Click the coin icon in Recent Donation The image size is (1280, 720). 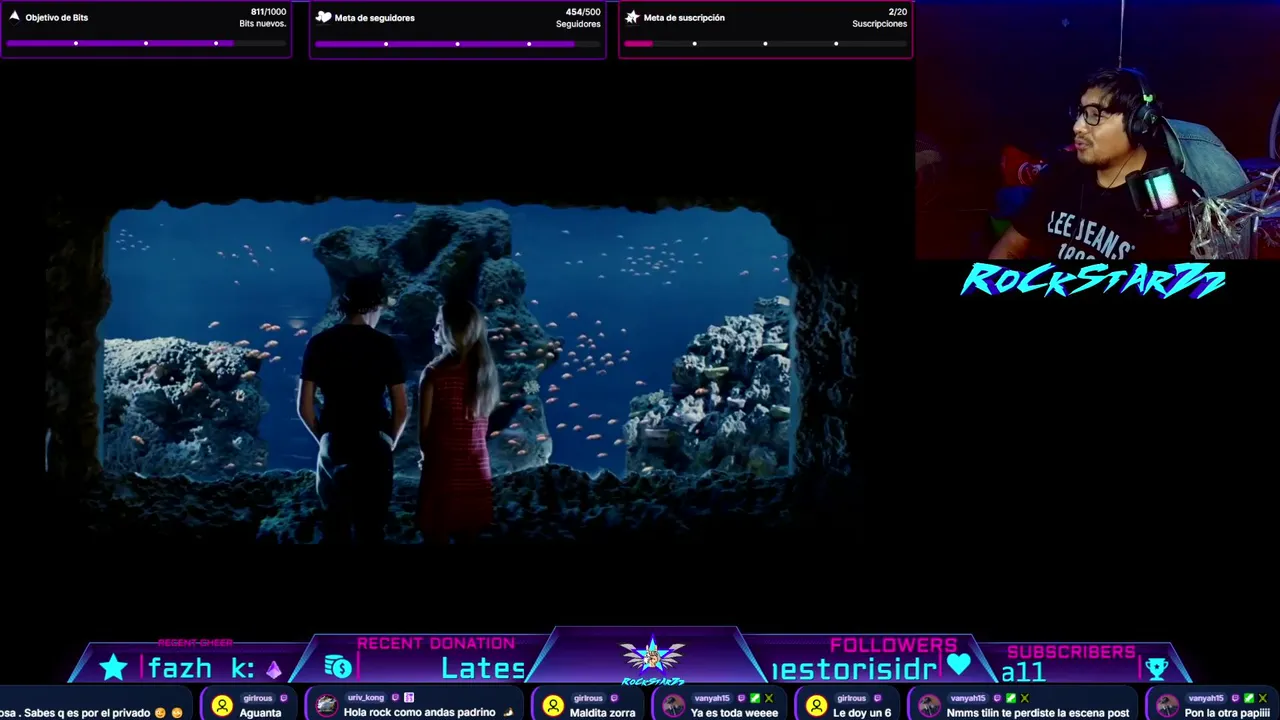point(338,667)
